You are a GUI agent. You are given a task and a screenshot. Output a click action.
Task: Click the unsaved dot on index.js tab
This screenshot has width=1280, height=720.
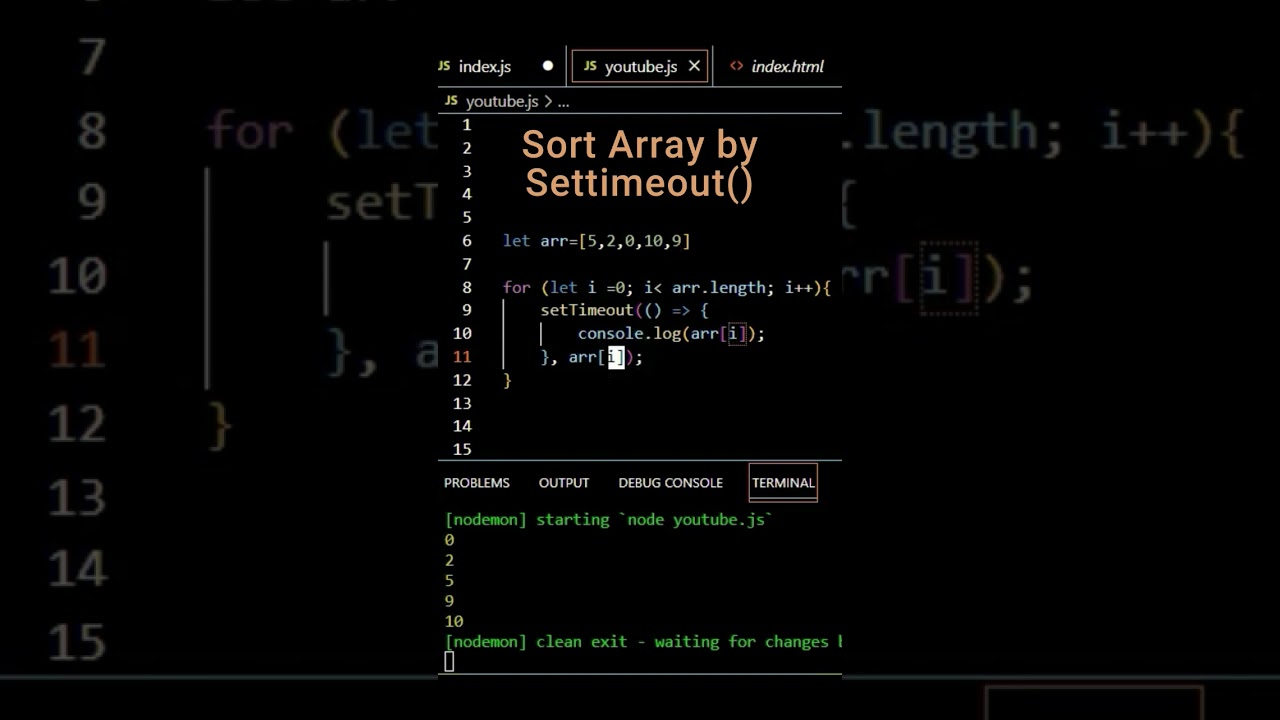point(547,66)
